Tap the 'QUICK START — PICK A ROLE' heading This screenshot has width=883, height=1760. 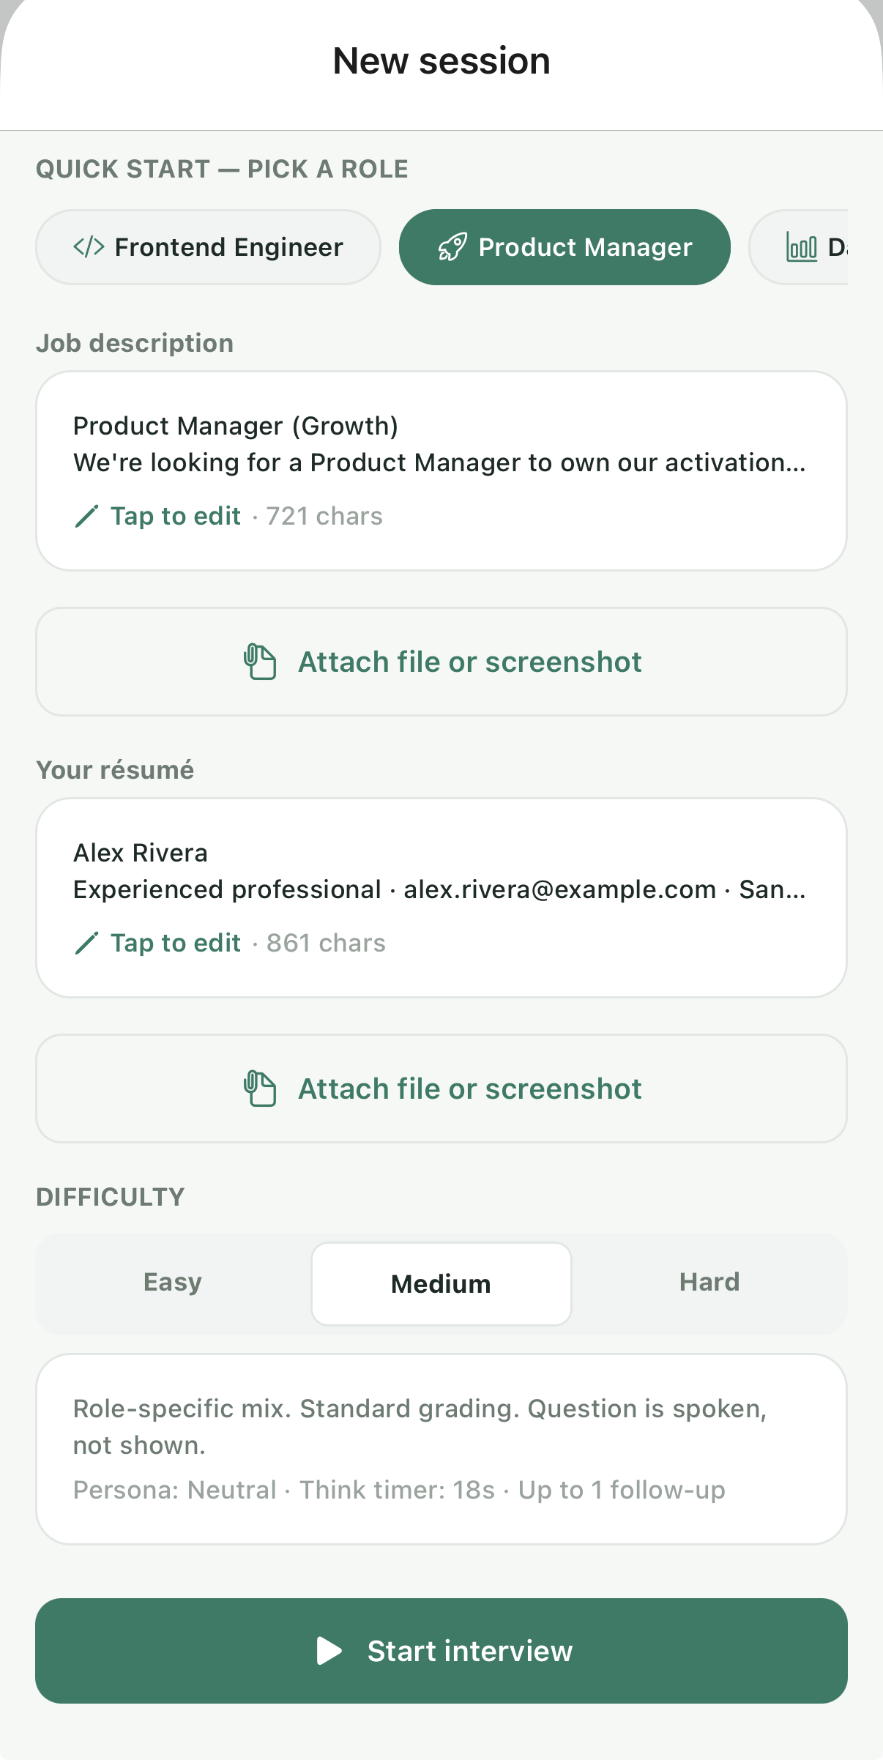point(222,169)
